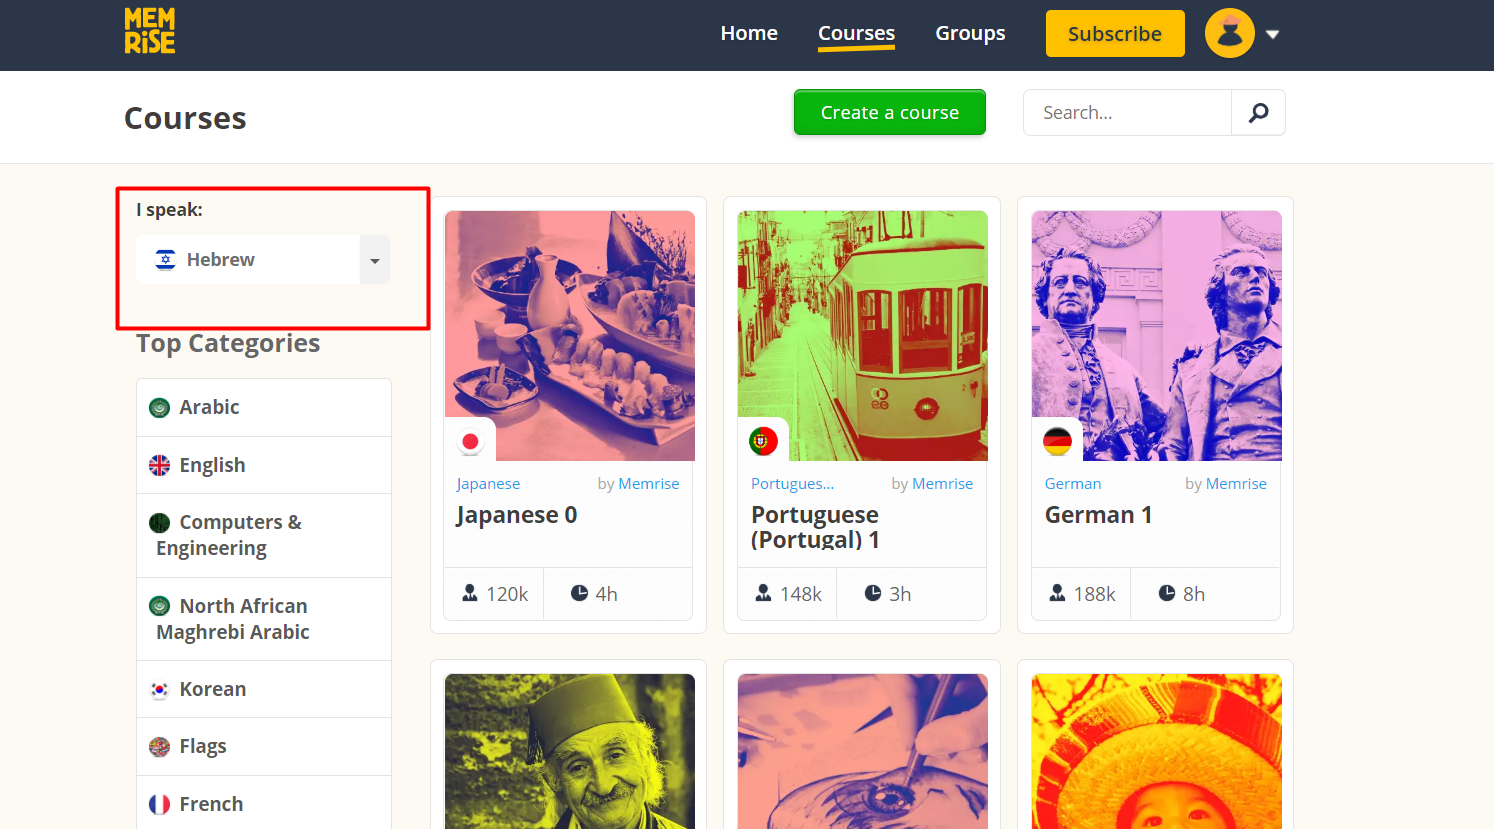
Task: Open the English category link
Action: [x=264, y=465]
